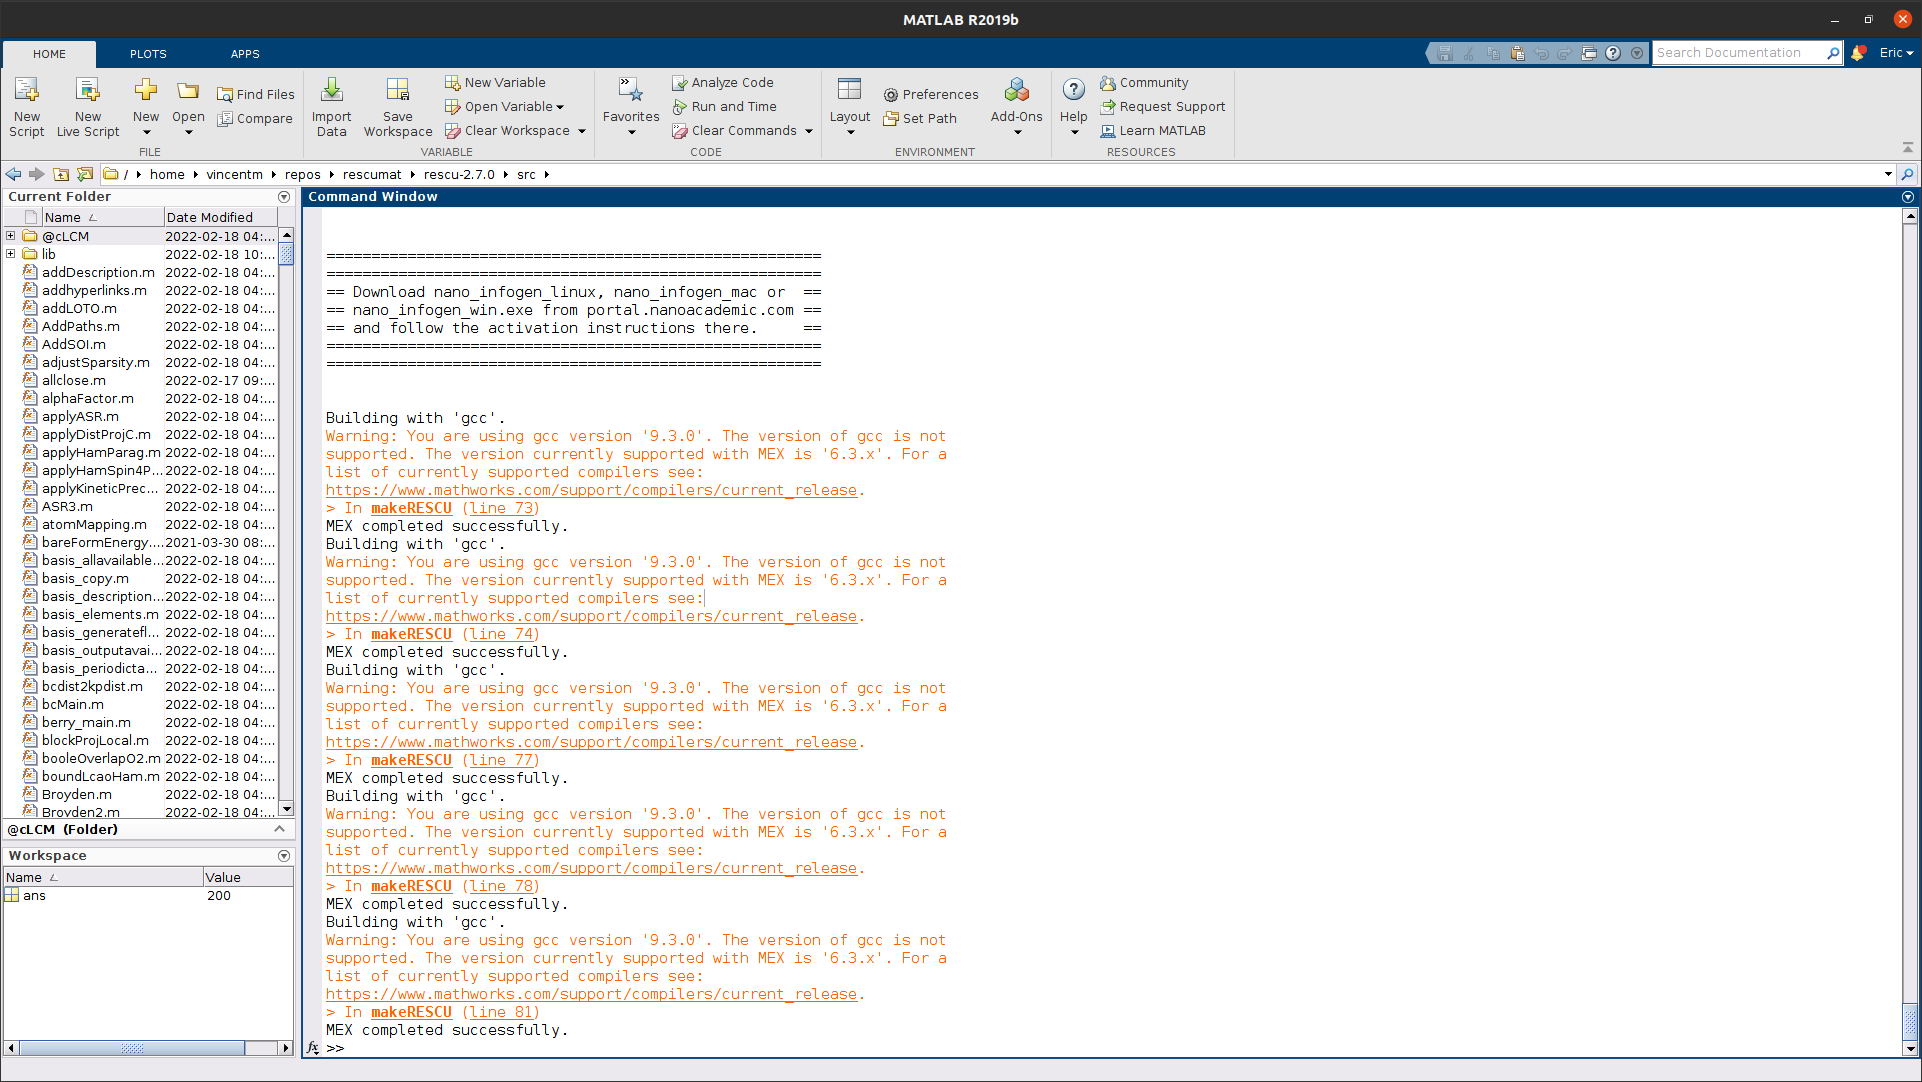This screenshot has width=1922, height=1082.
Task: Open the Eric account dropdown
Action: coord(1896,53)
